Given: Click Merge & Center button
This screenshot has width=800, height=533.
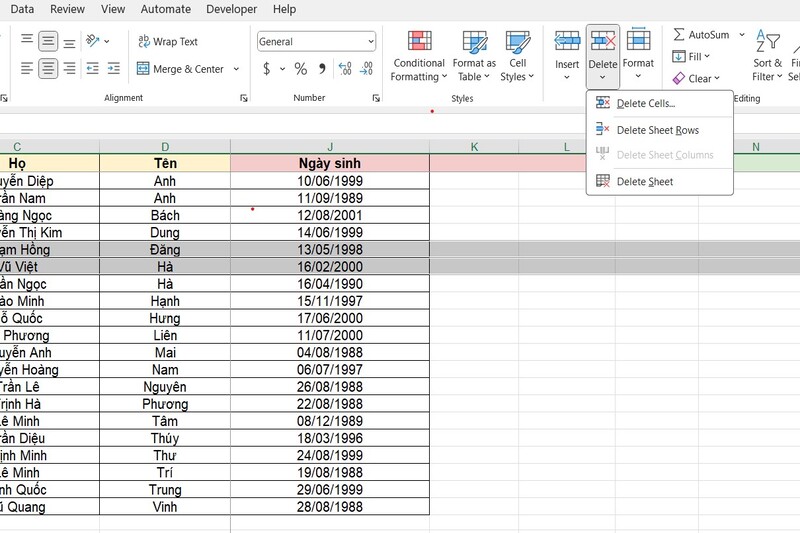Looking at the screenshot, I should pyautogui.click(x=180, y=68).
